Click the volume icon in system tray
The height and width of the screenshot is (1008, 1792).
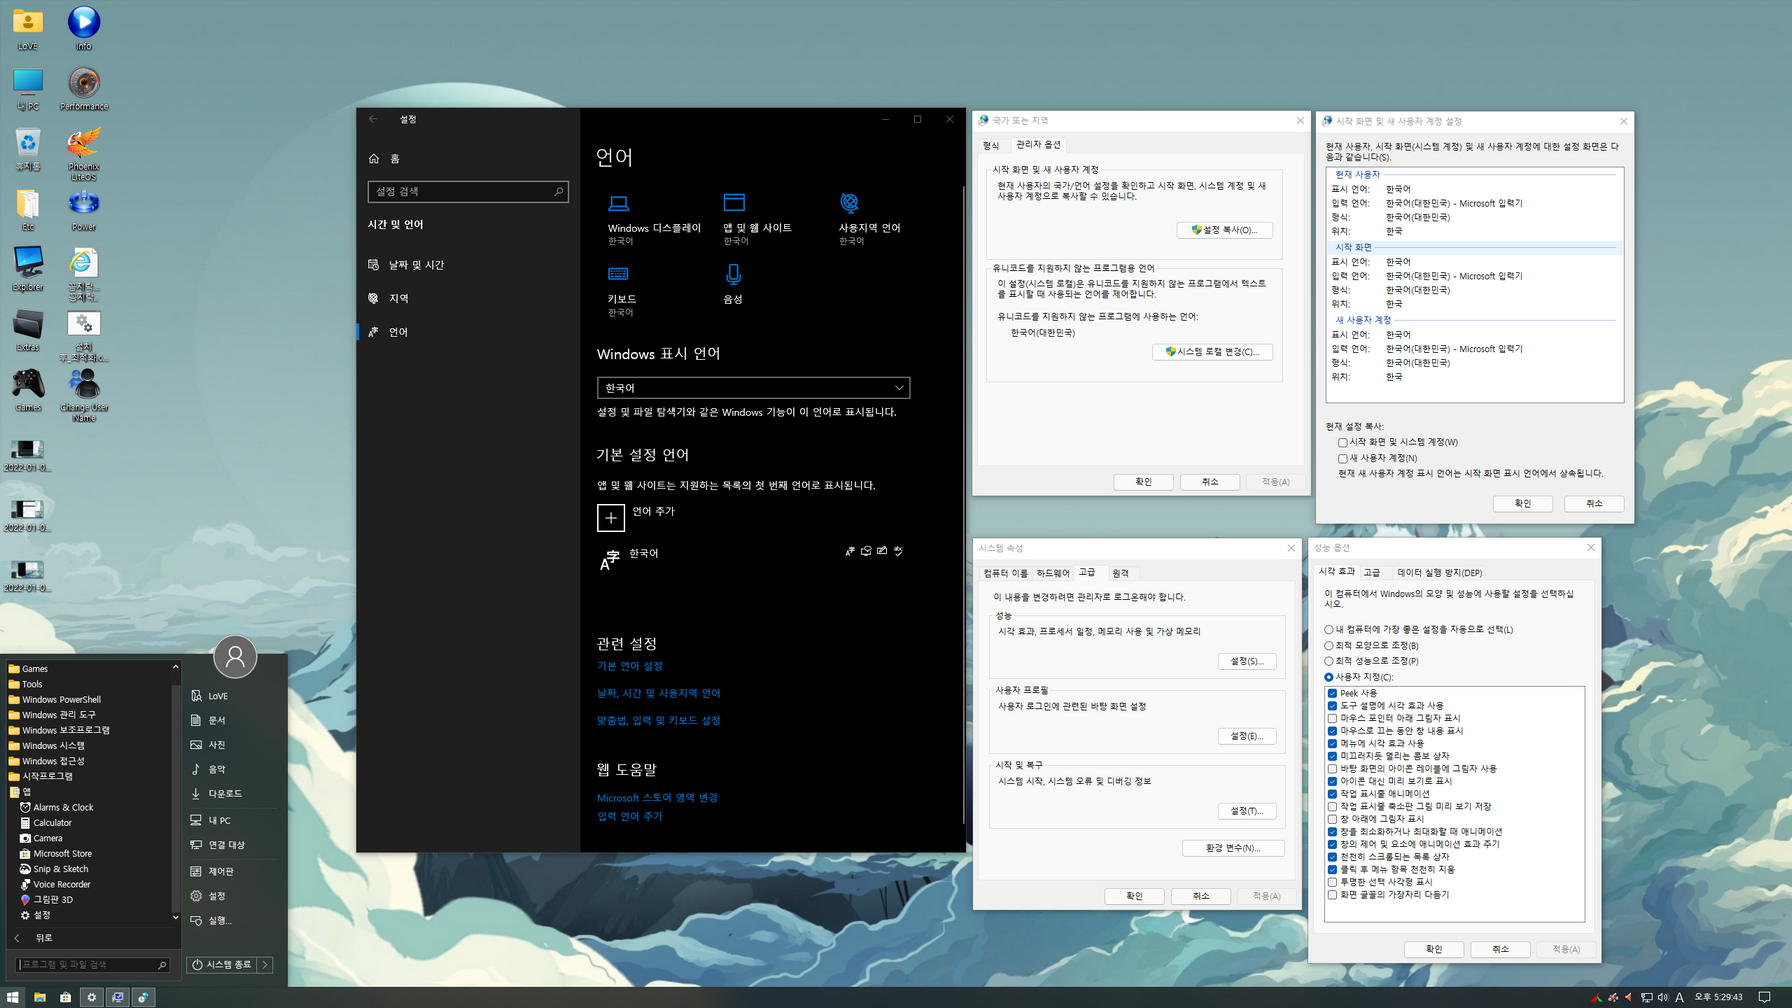tap(1663, 997)
